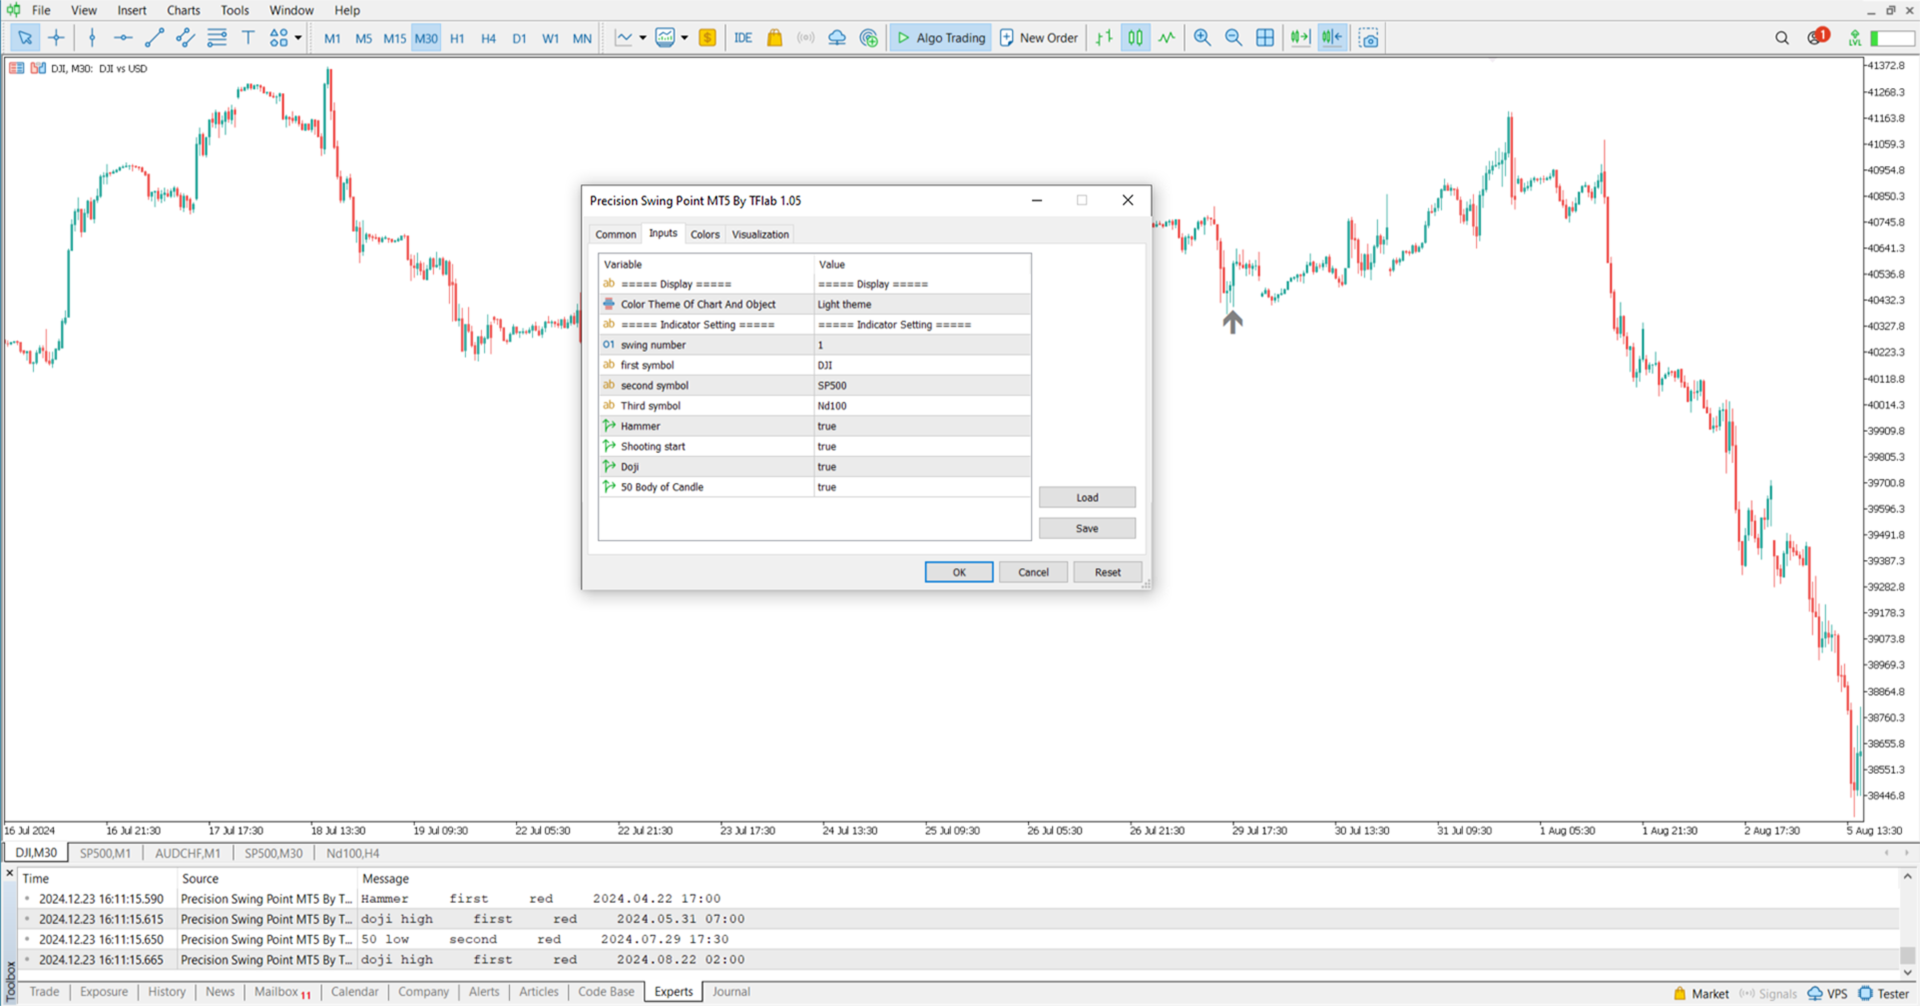The image size is (1920, 1006).
Task: Switch to Visualization tab in dialog
Action: 760,234
